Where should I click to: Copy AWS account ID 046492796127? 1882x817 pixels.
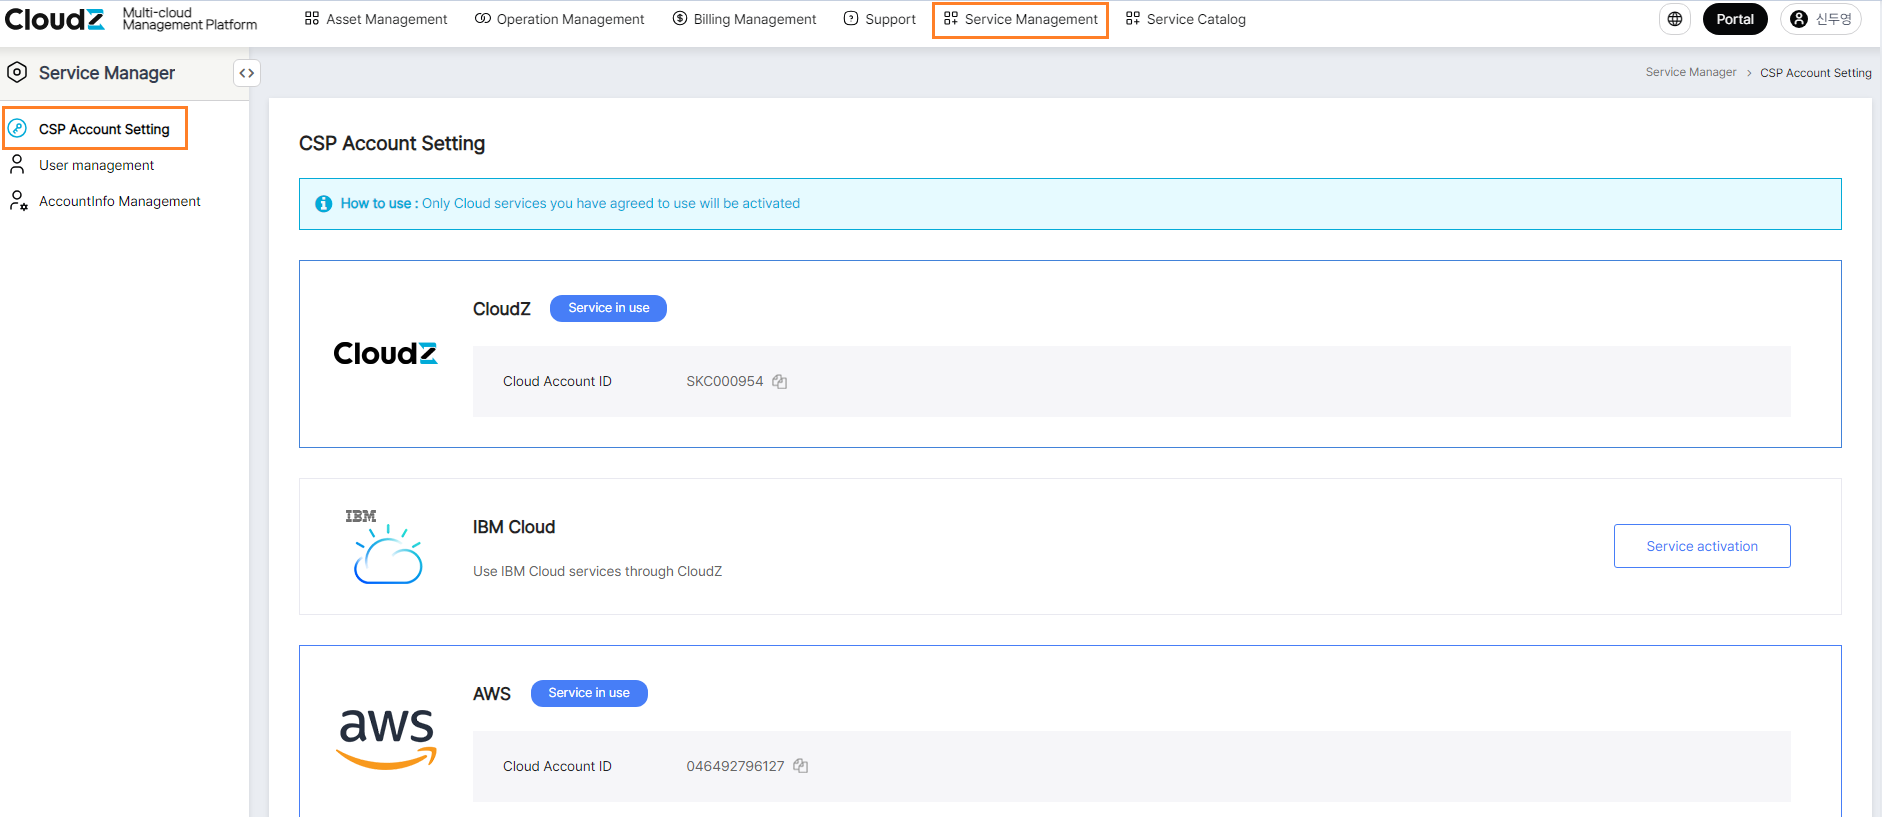[x=801, y=766]
